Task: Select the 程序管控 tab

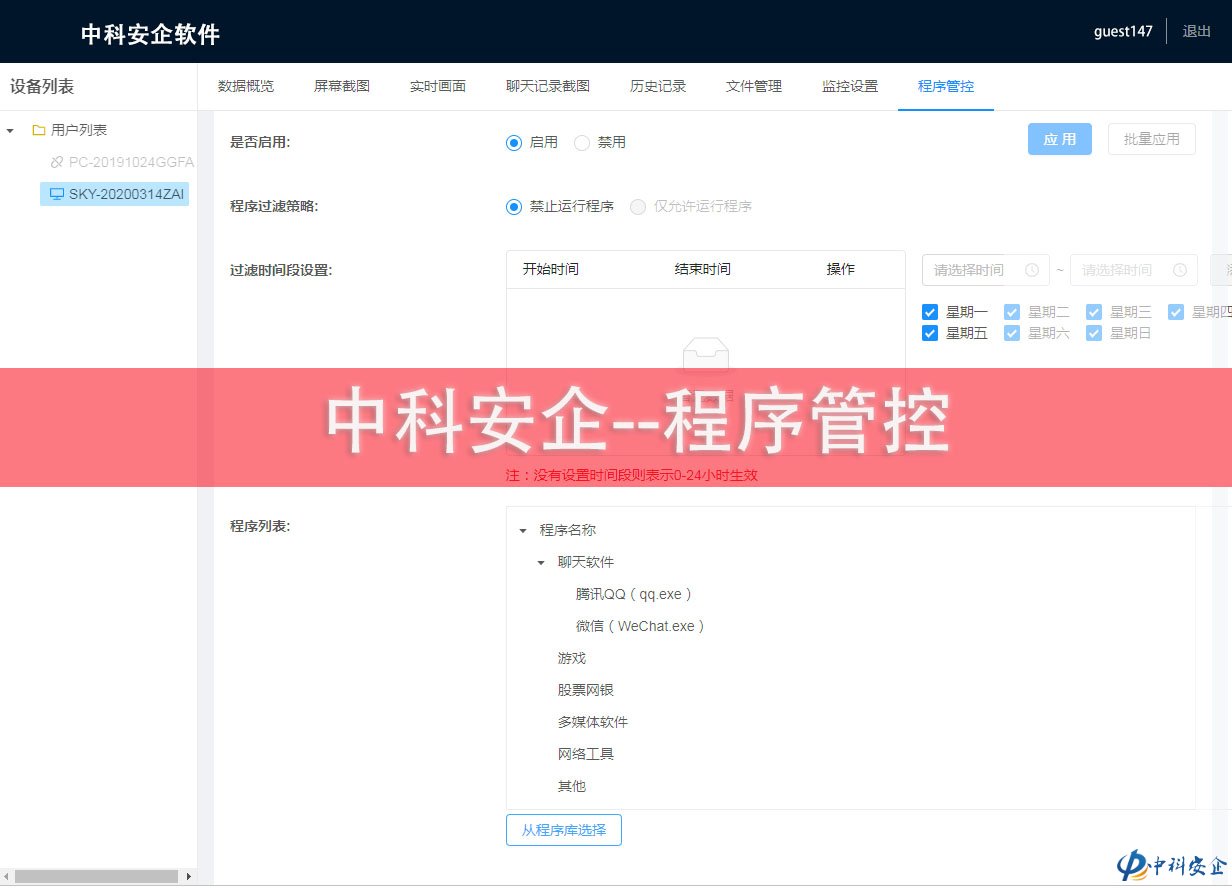Action: click(946, 86)
